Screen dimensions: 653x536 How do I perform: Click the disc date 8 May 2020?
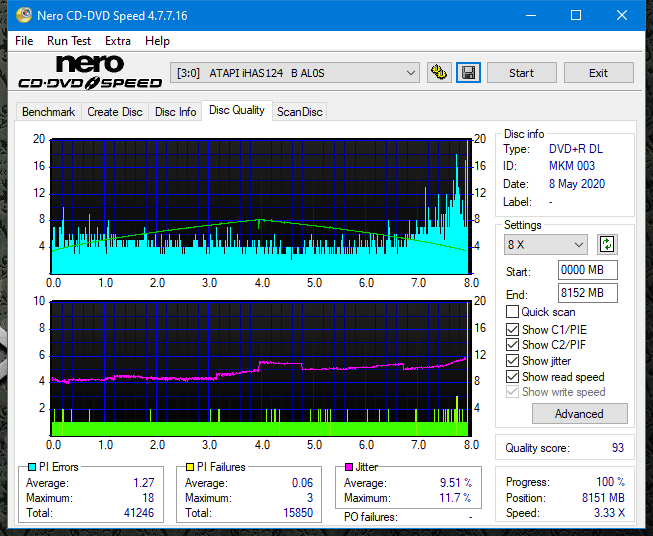tap(577, 184)
